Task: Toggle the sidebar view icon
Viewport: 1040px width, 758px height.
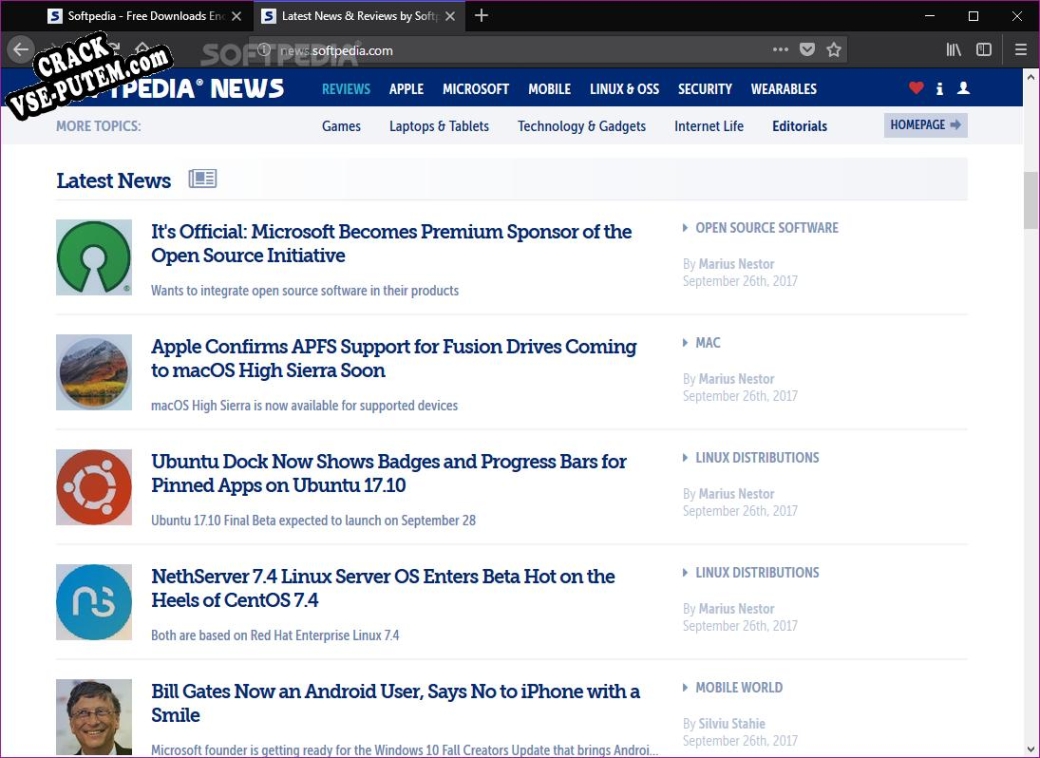Action: click(x=984, y=50)
